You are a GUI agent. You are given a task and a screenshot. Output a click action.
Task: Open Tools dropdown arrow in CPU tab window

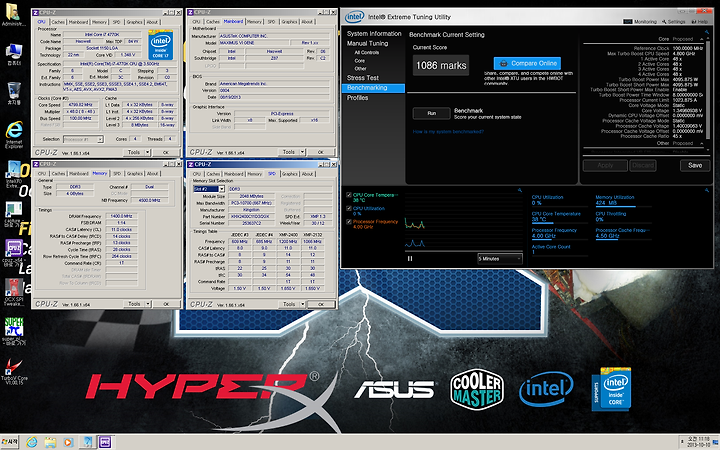coord(147,152)
